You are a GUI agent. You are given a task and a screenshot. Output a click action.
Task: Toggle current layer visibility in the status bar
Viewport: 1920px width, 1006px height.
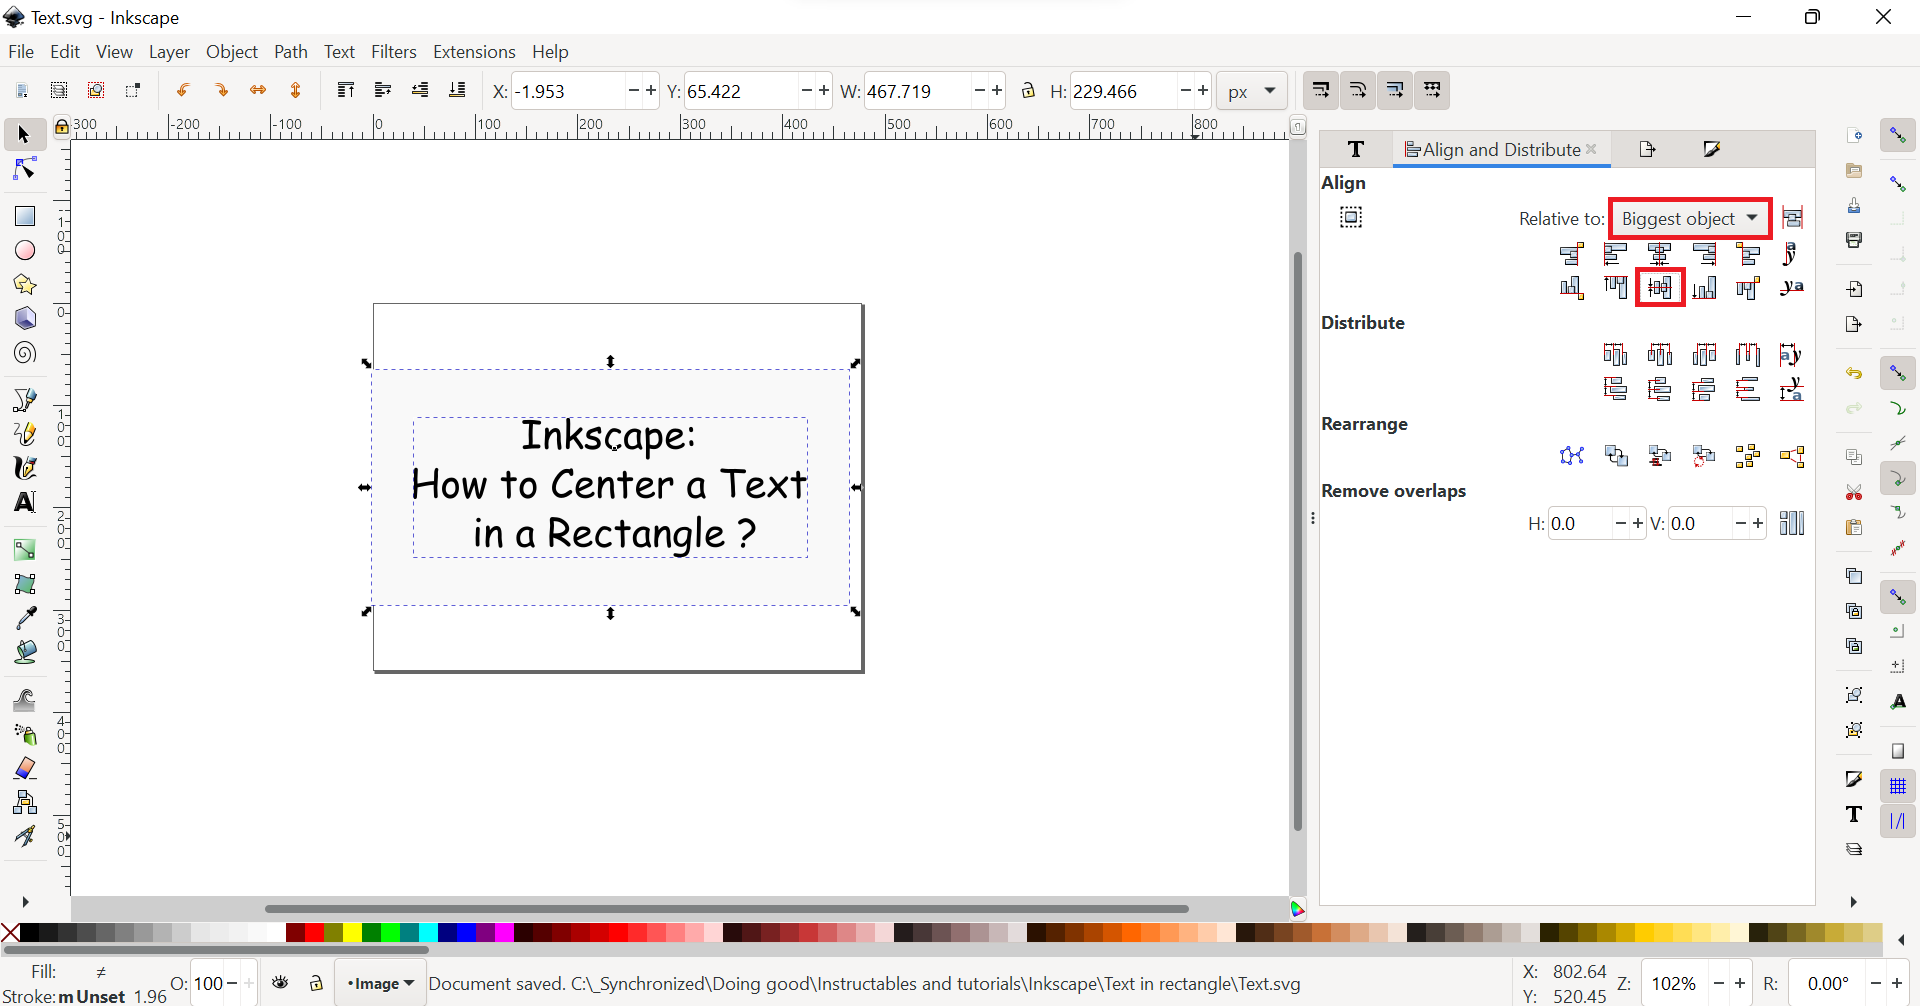click(x=281, y=983)
